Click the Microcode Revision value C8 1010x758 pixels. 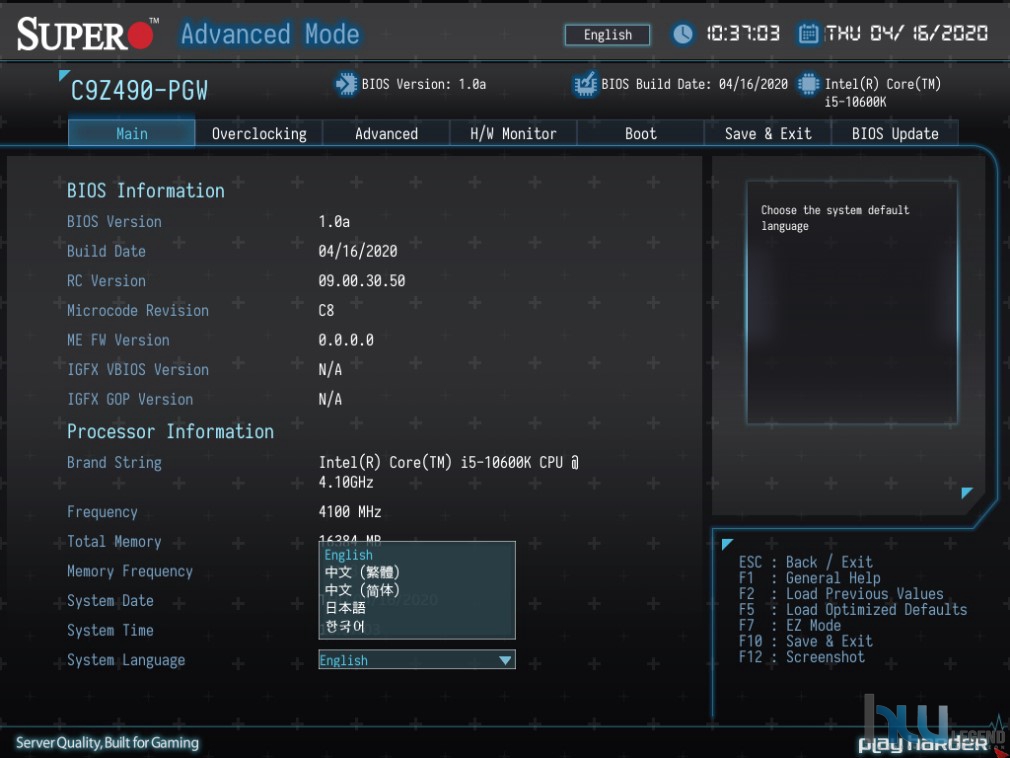pyautogui.click(x=326, y=310)
